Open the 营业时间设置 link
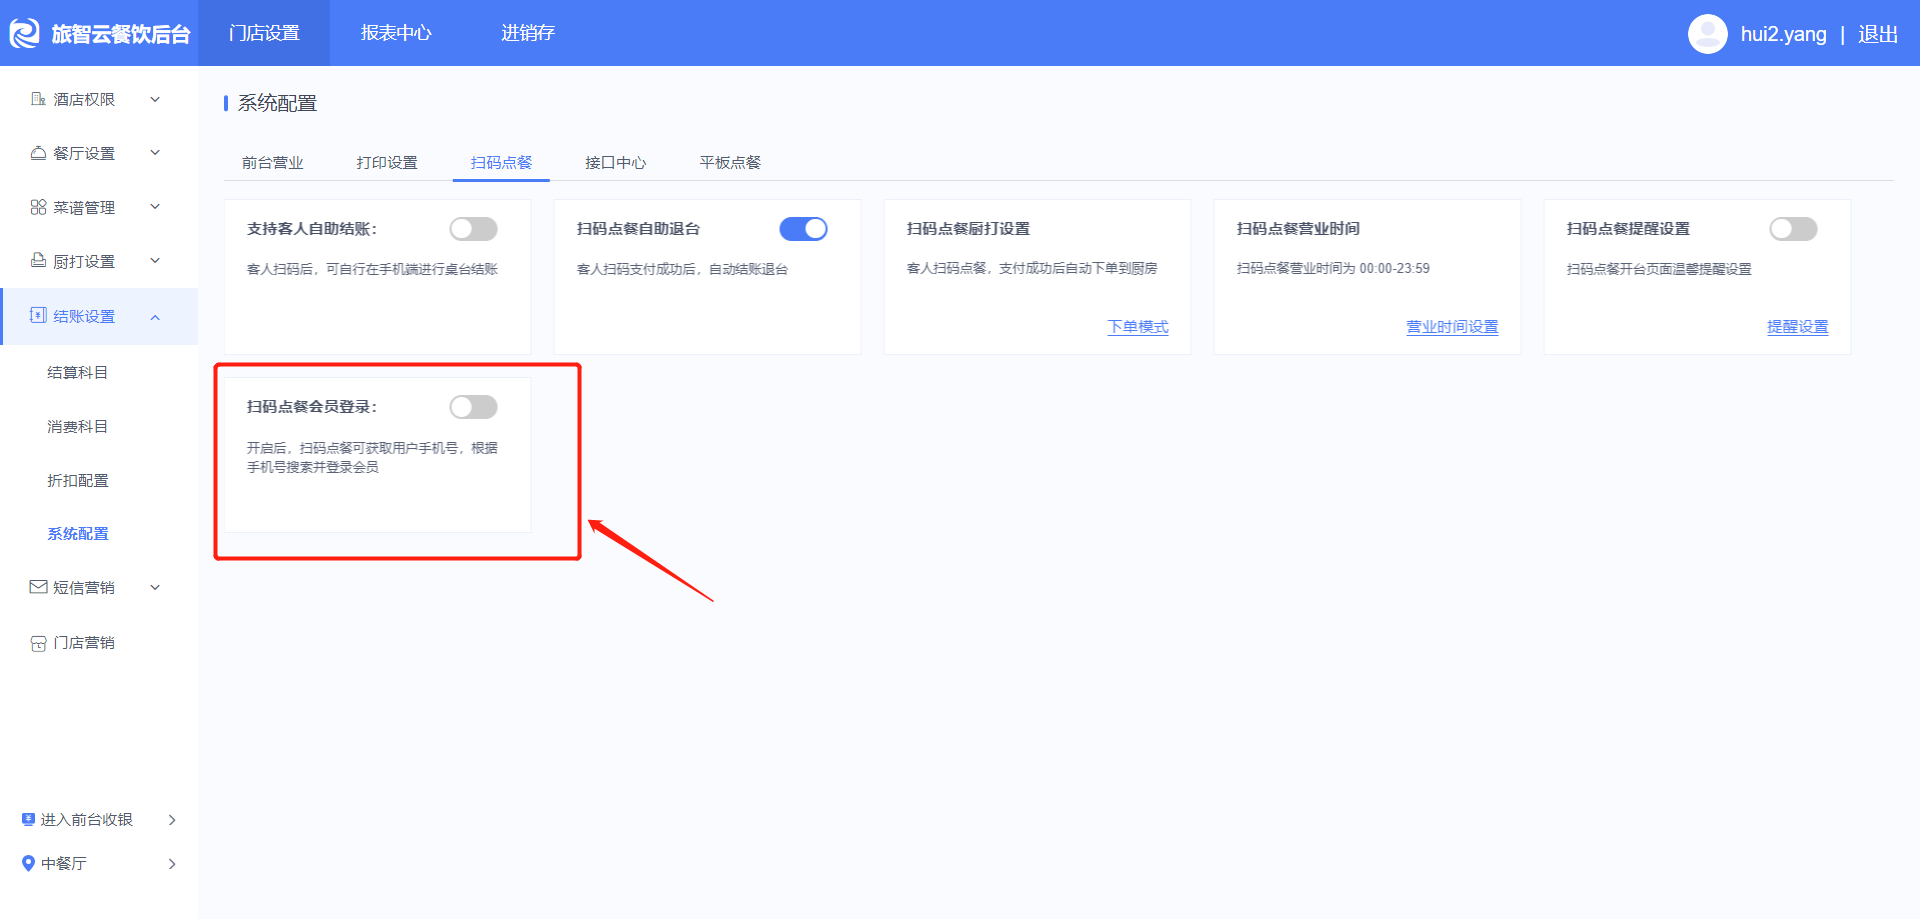 coord(1452,327)
